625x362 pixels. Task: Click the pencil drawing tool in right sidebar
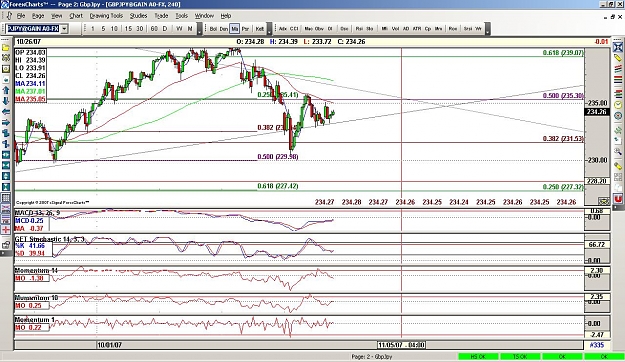(617, 58)
